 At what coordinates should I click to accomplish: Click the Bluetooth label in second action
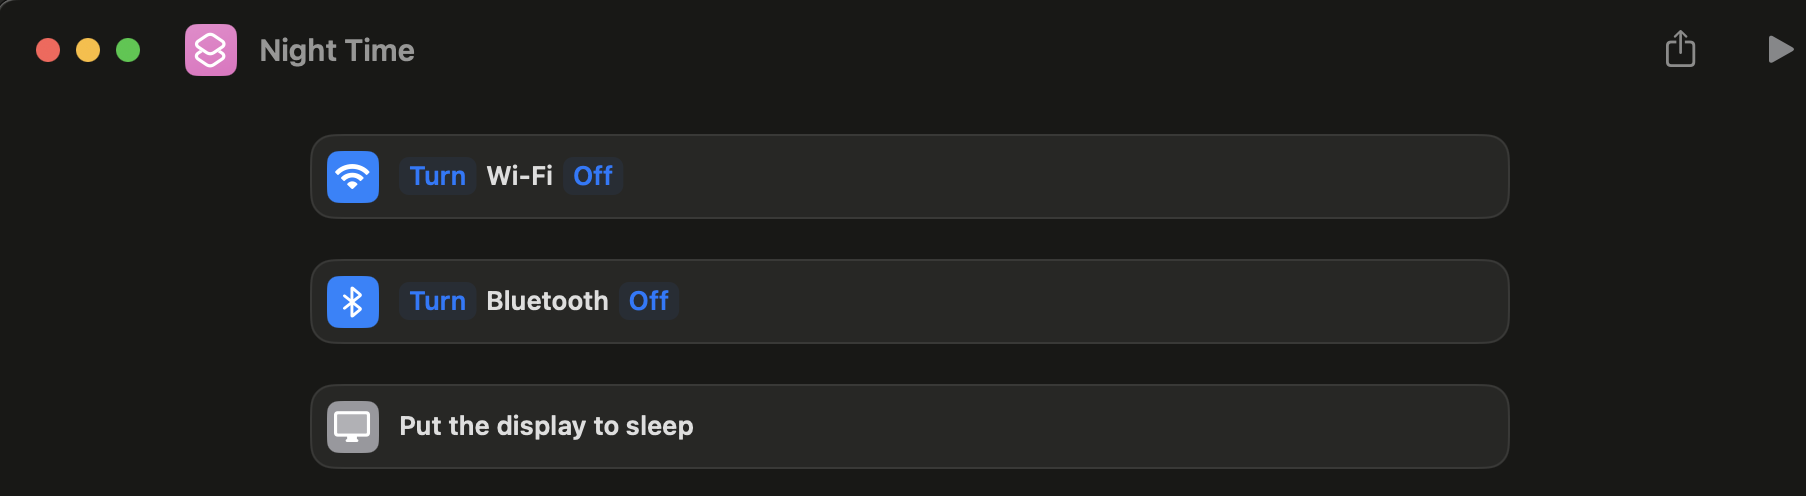[547, 301]
